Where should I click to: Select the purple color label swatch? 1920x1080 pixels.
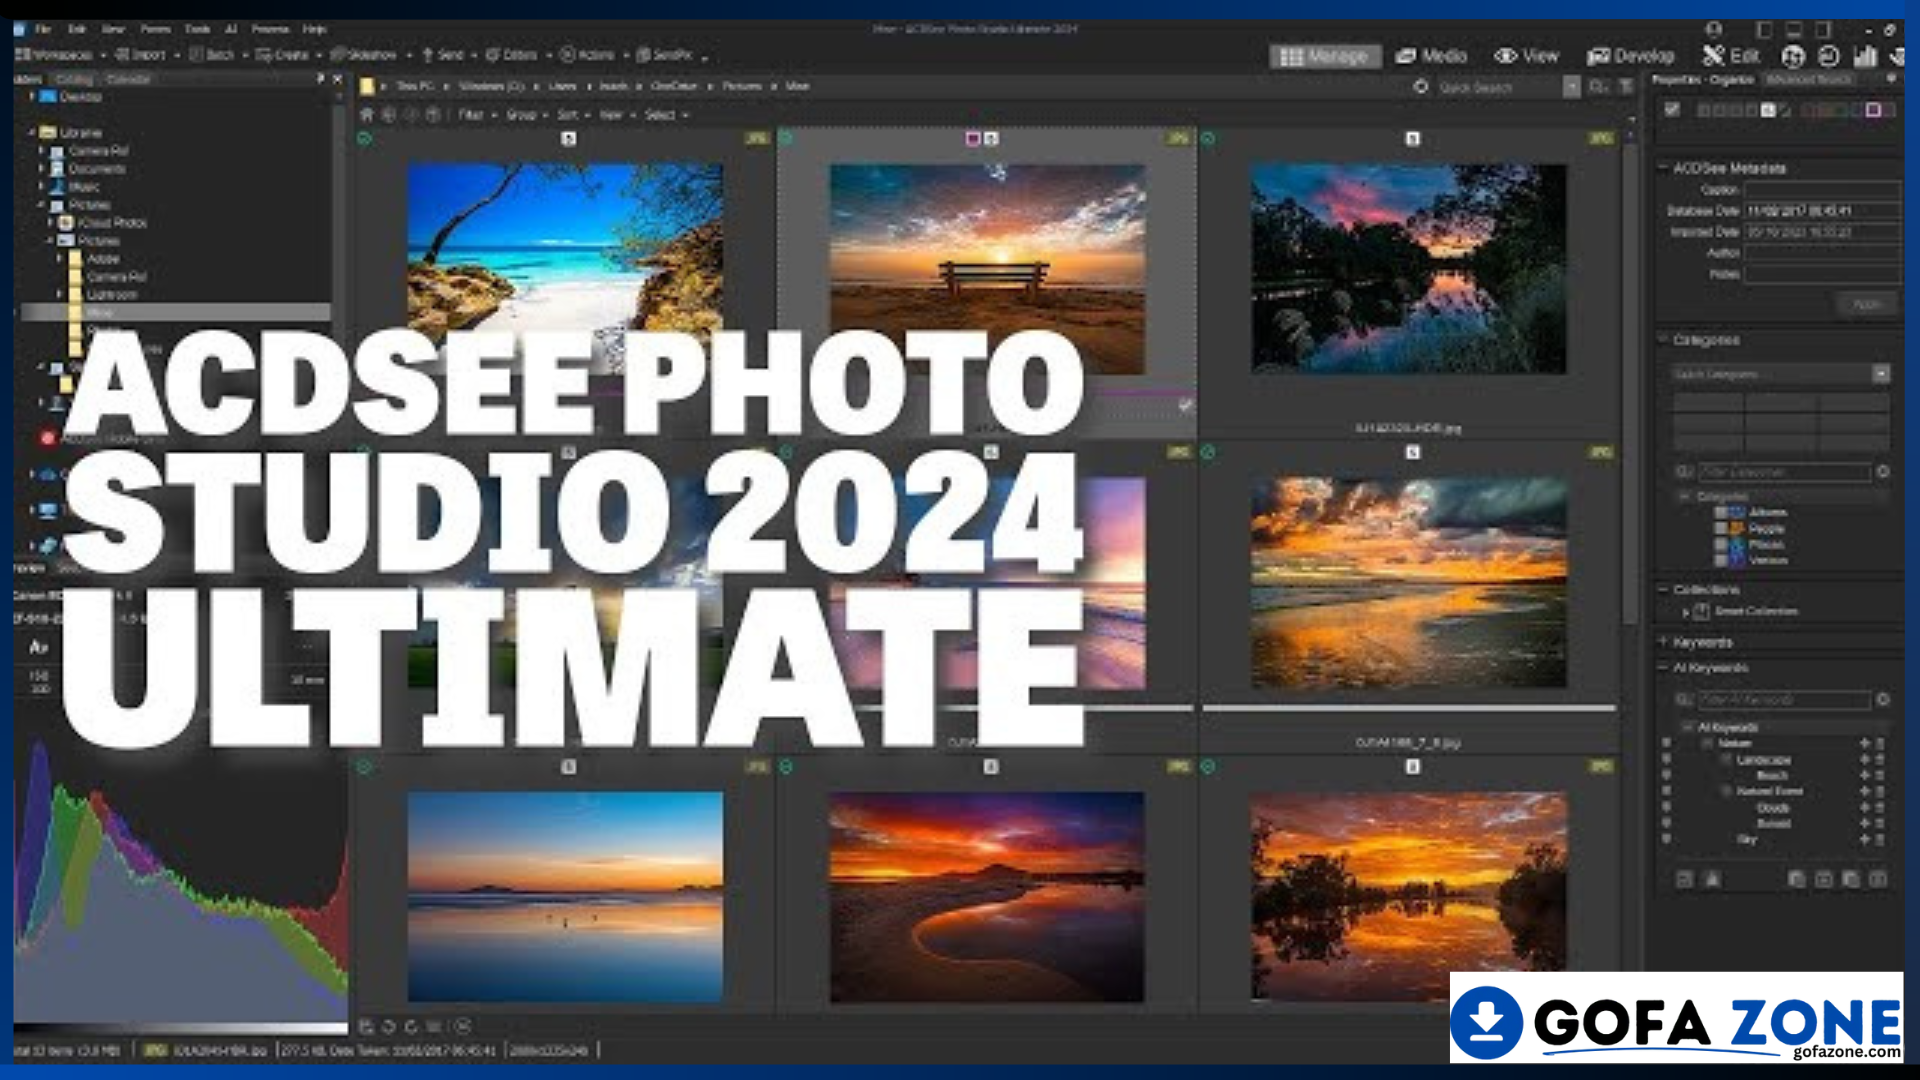(x=1873, y=110)
